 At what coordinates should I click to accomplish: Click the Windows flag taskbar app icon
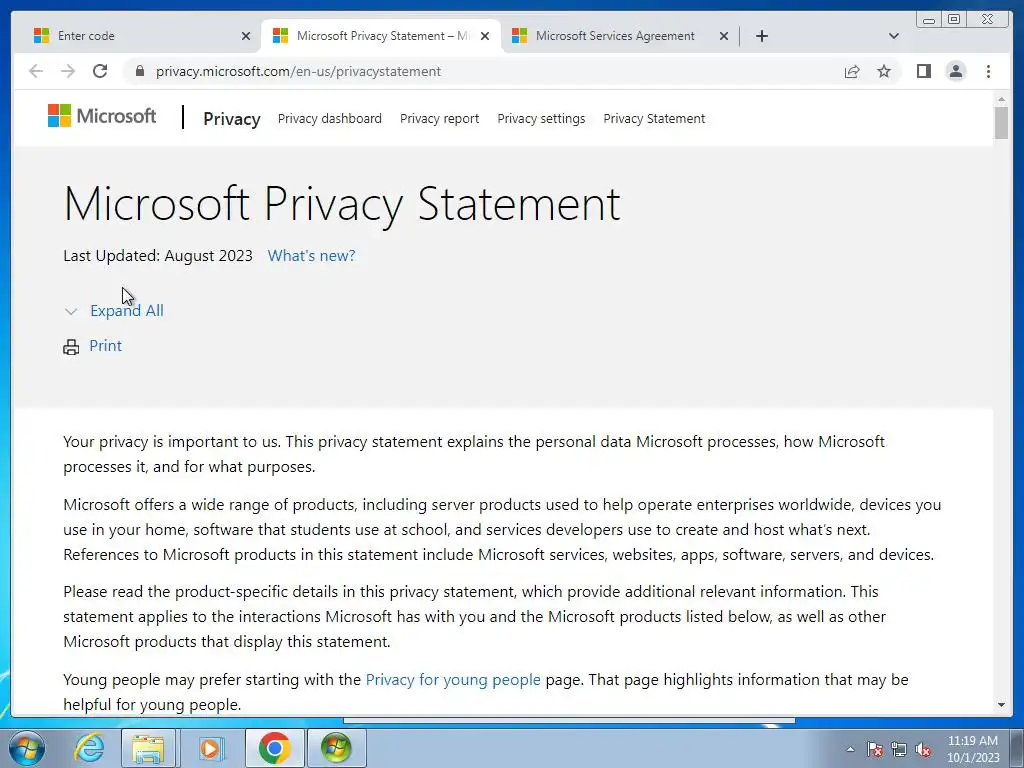click(x=336, y=748)
